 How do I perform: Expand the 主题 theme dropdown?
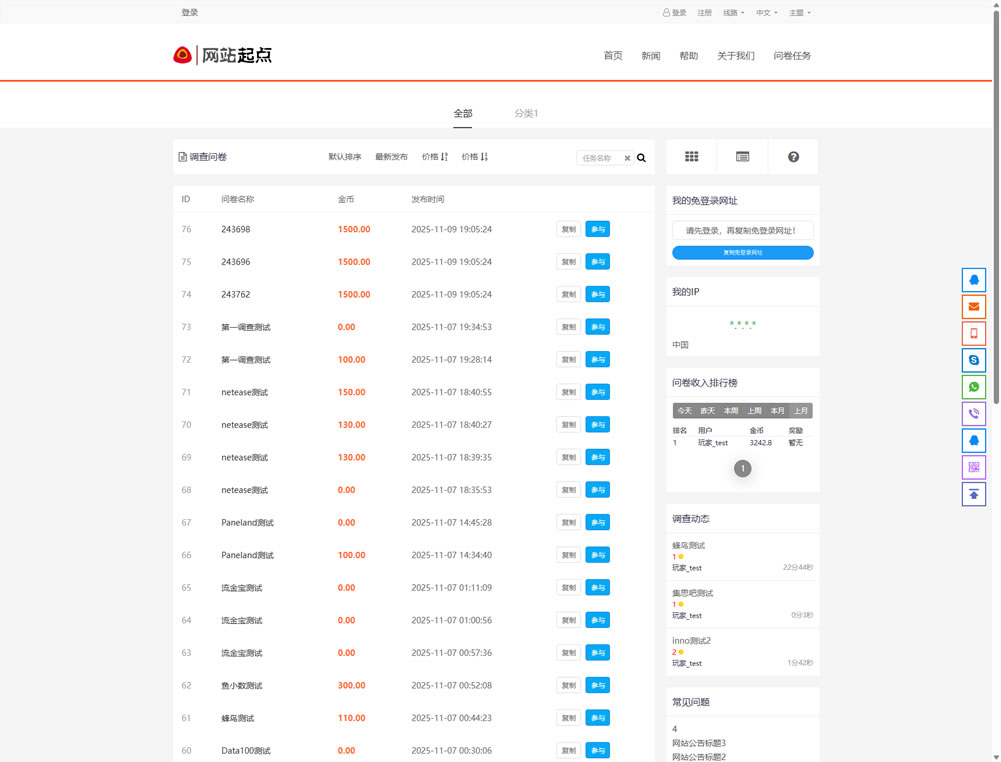(799, 13)
